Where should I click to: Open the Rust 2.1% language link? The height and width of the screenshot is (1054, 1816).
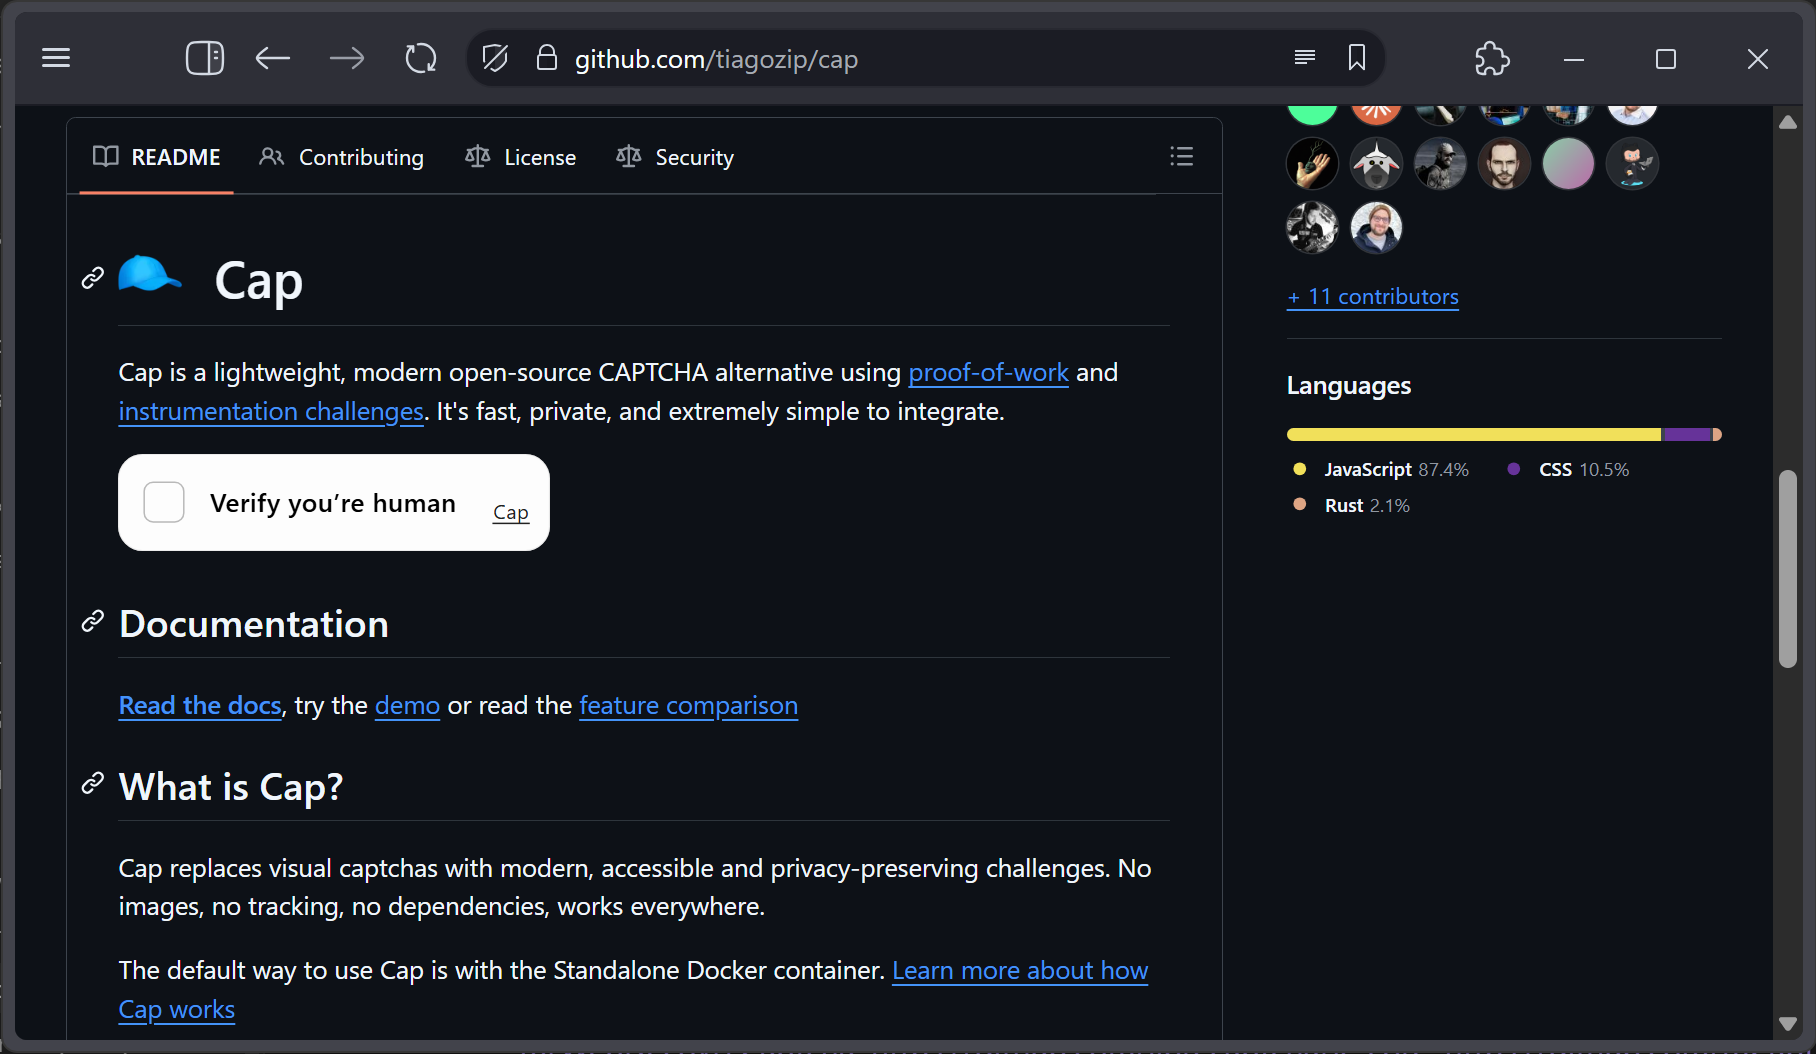[1351, 506]
